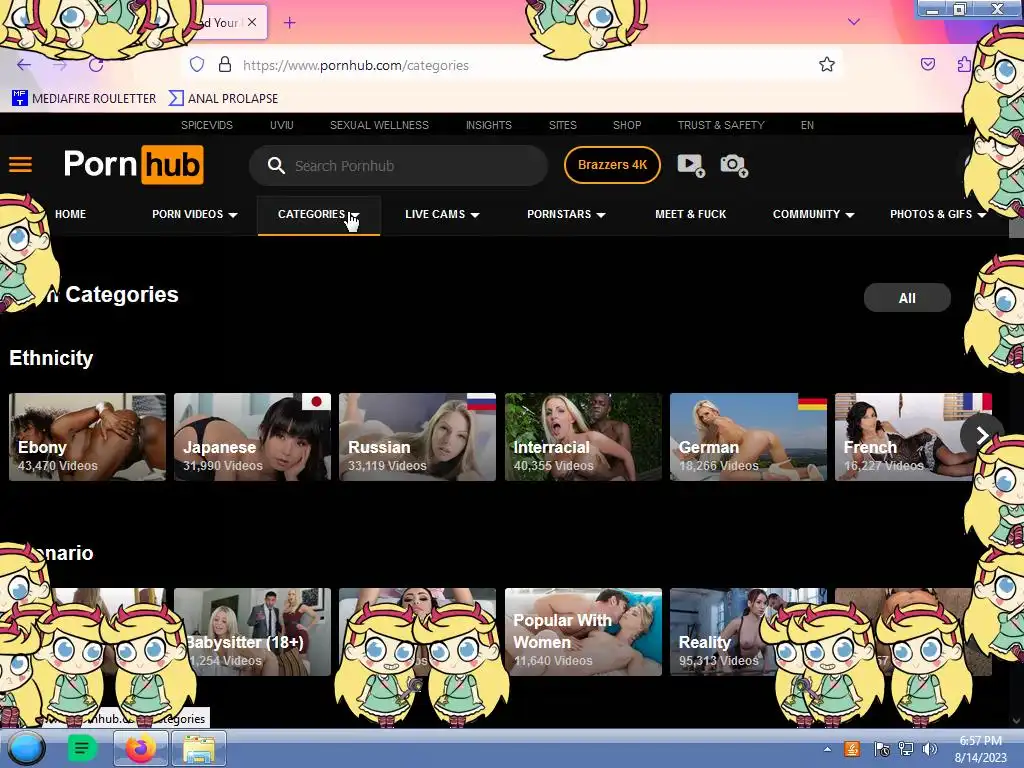Open the INSIGHTS top link
Viewport: 1024px width, 768px height.
click(x=488, y=125)
